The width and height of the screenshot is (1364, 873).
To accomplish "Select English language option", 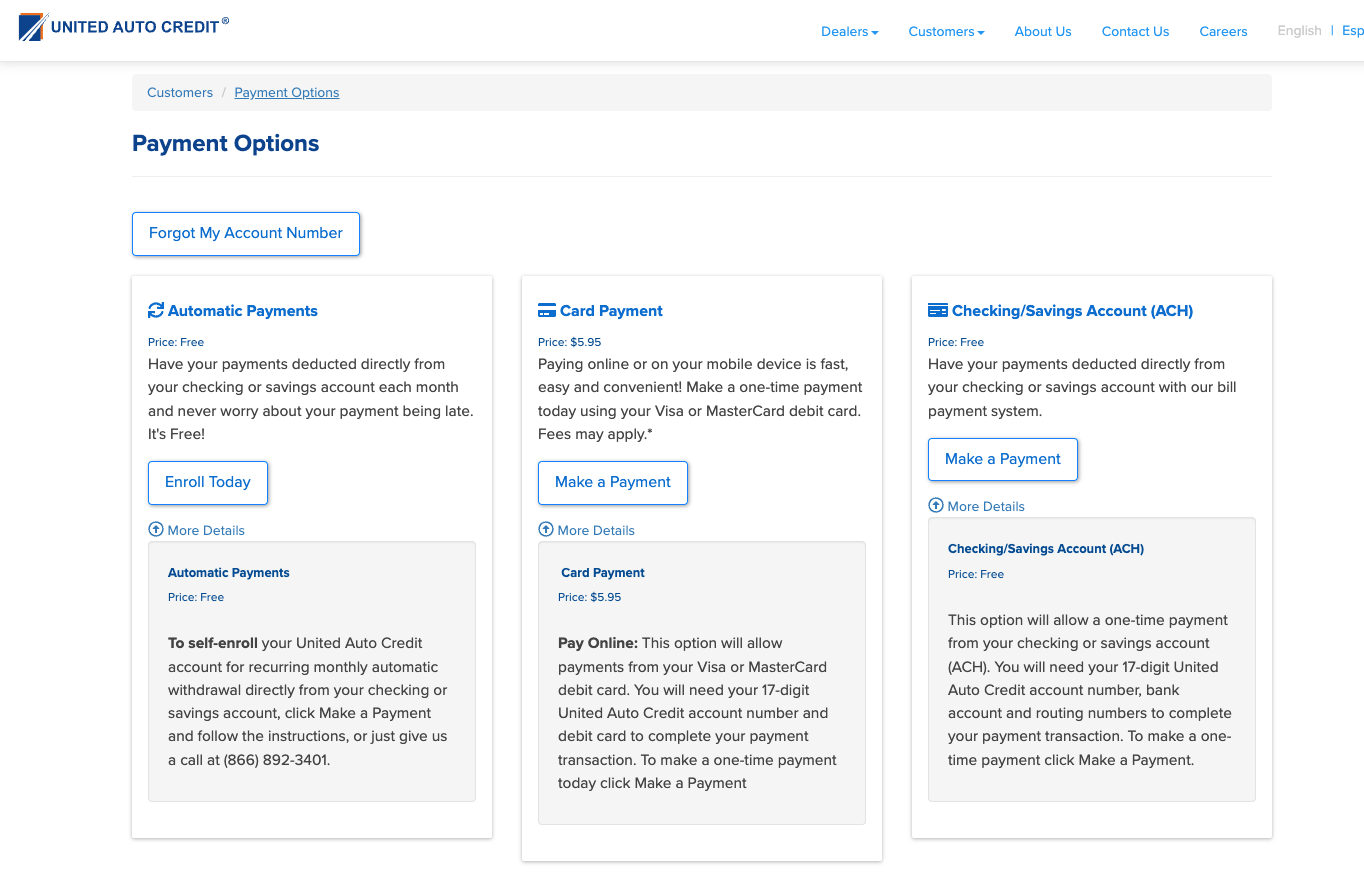I will pos(1300,31).
